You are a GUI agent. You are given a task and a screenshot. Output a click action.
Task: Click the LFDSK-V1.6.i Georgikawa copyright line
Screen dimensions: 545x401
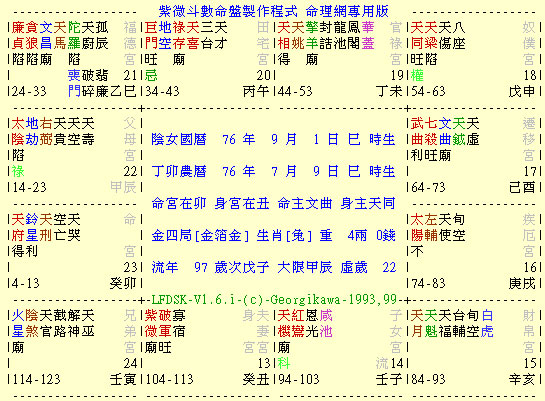point(274,299)
